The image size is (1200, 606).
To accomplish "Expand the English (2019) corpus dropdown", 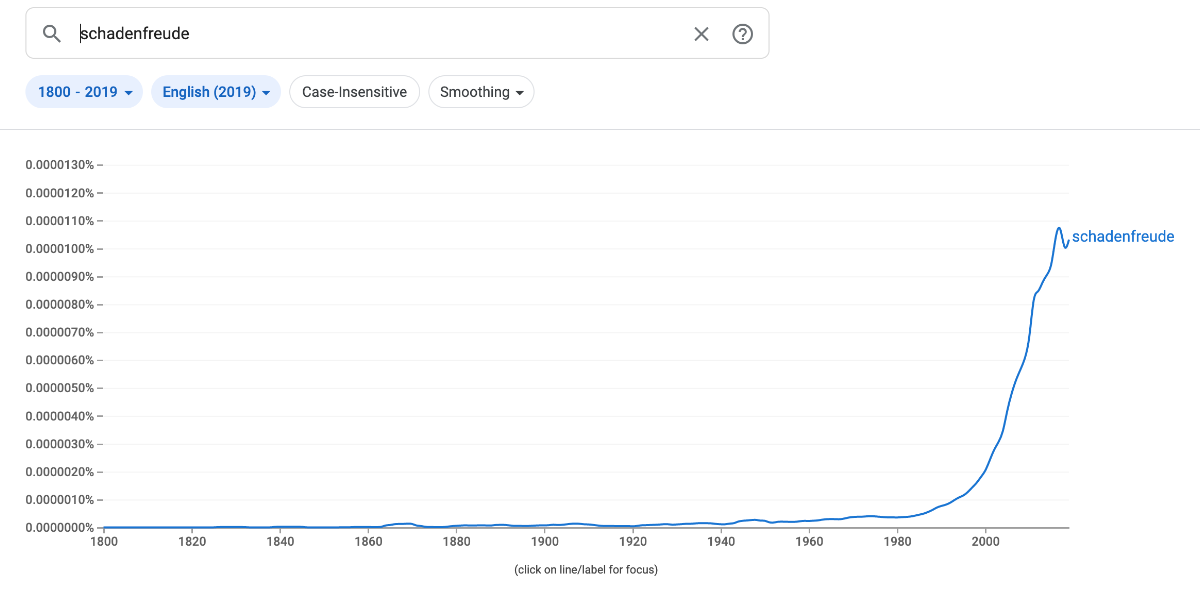I will (215, 92).
